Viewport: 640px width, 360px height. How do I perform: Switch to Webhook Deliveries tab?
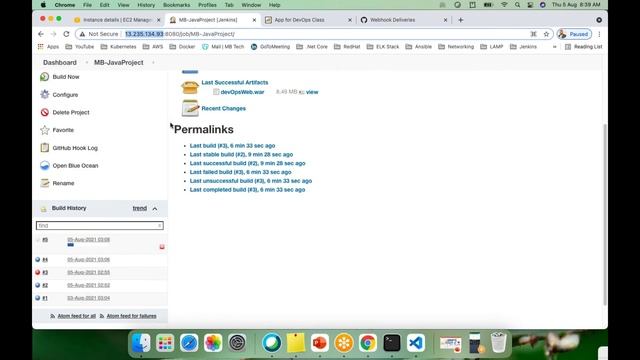tap(403, 20)
